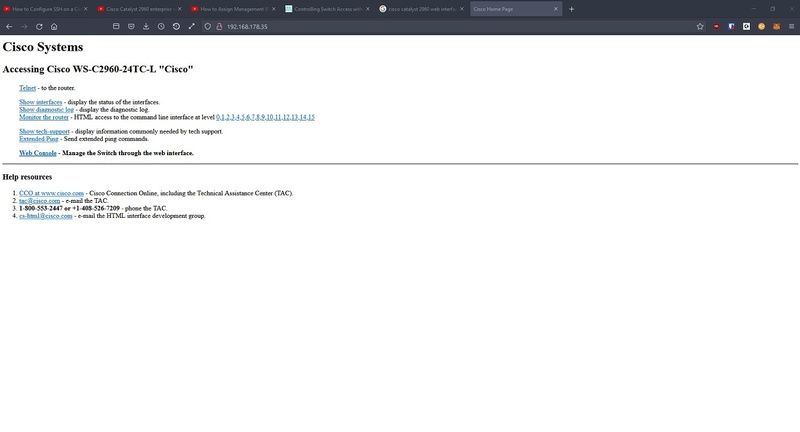Screen dimensions: 800x432
Task: Click the fox-shaped extension icon
Action: 777,27
